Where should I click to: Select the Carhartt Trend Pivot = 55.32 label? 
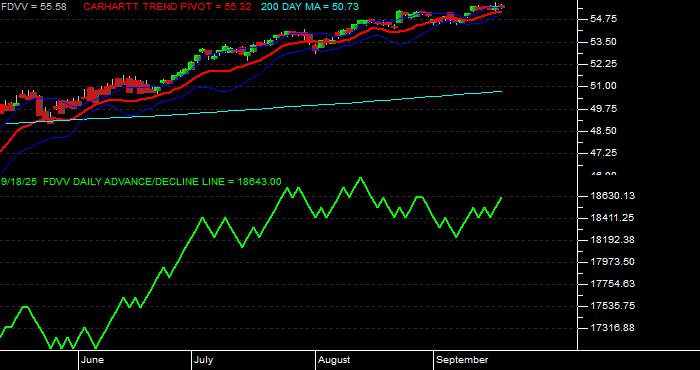click(x=167, y=7)
